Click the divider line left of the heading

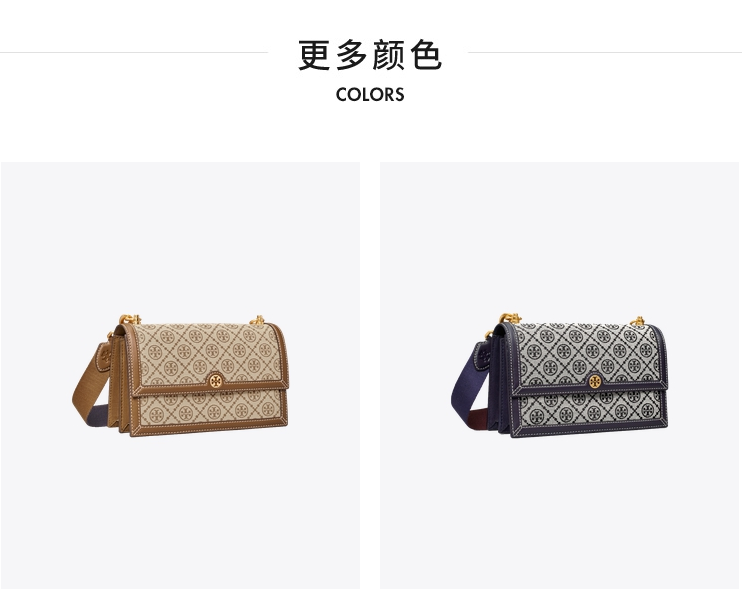(134, 53)
